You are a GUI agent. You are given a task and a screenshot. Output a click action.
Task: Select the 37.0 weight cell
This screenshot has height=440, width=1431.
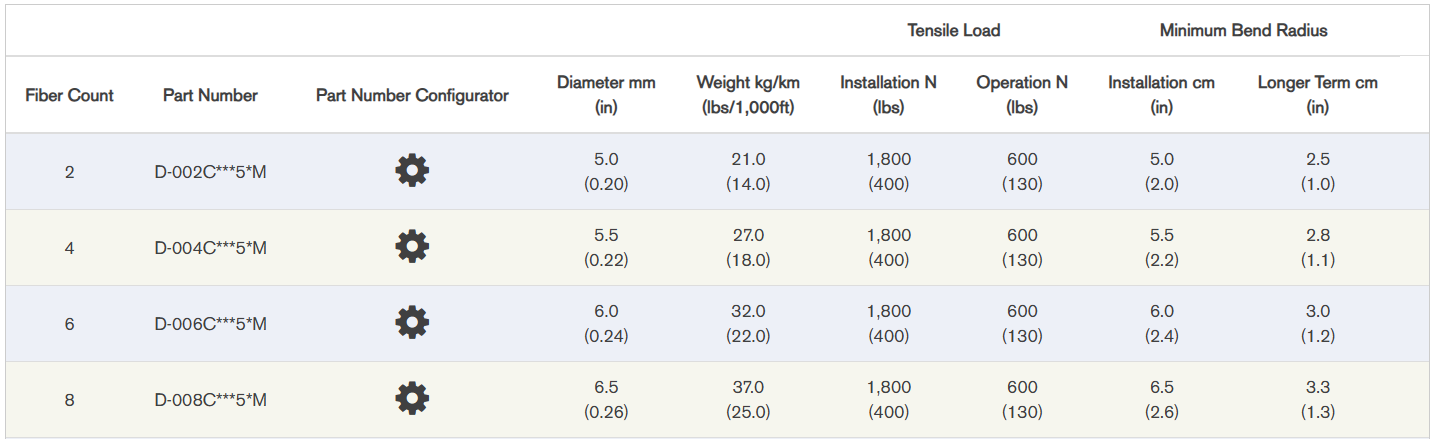pyautogui.click(x=748, y=387)
